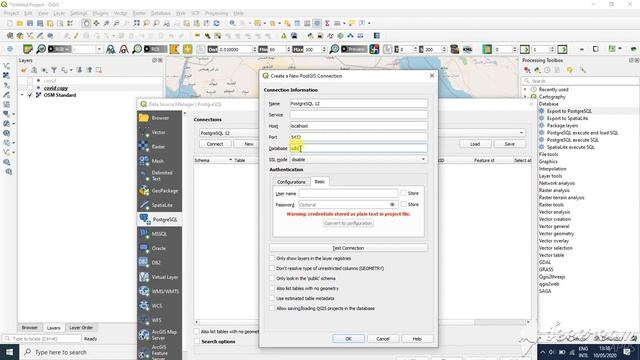Screen dimensions: 640x360
Task: Select the Vector source type
Action: click(160, 132)
